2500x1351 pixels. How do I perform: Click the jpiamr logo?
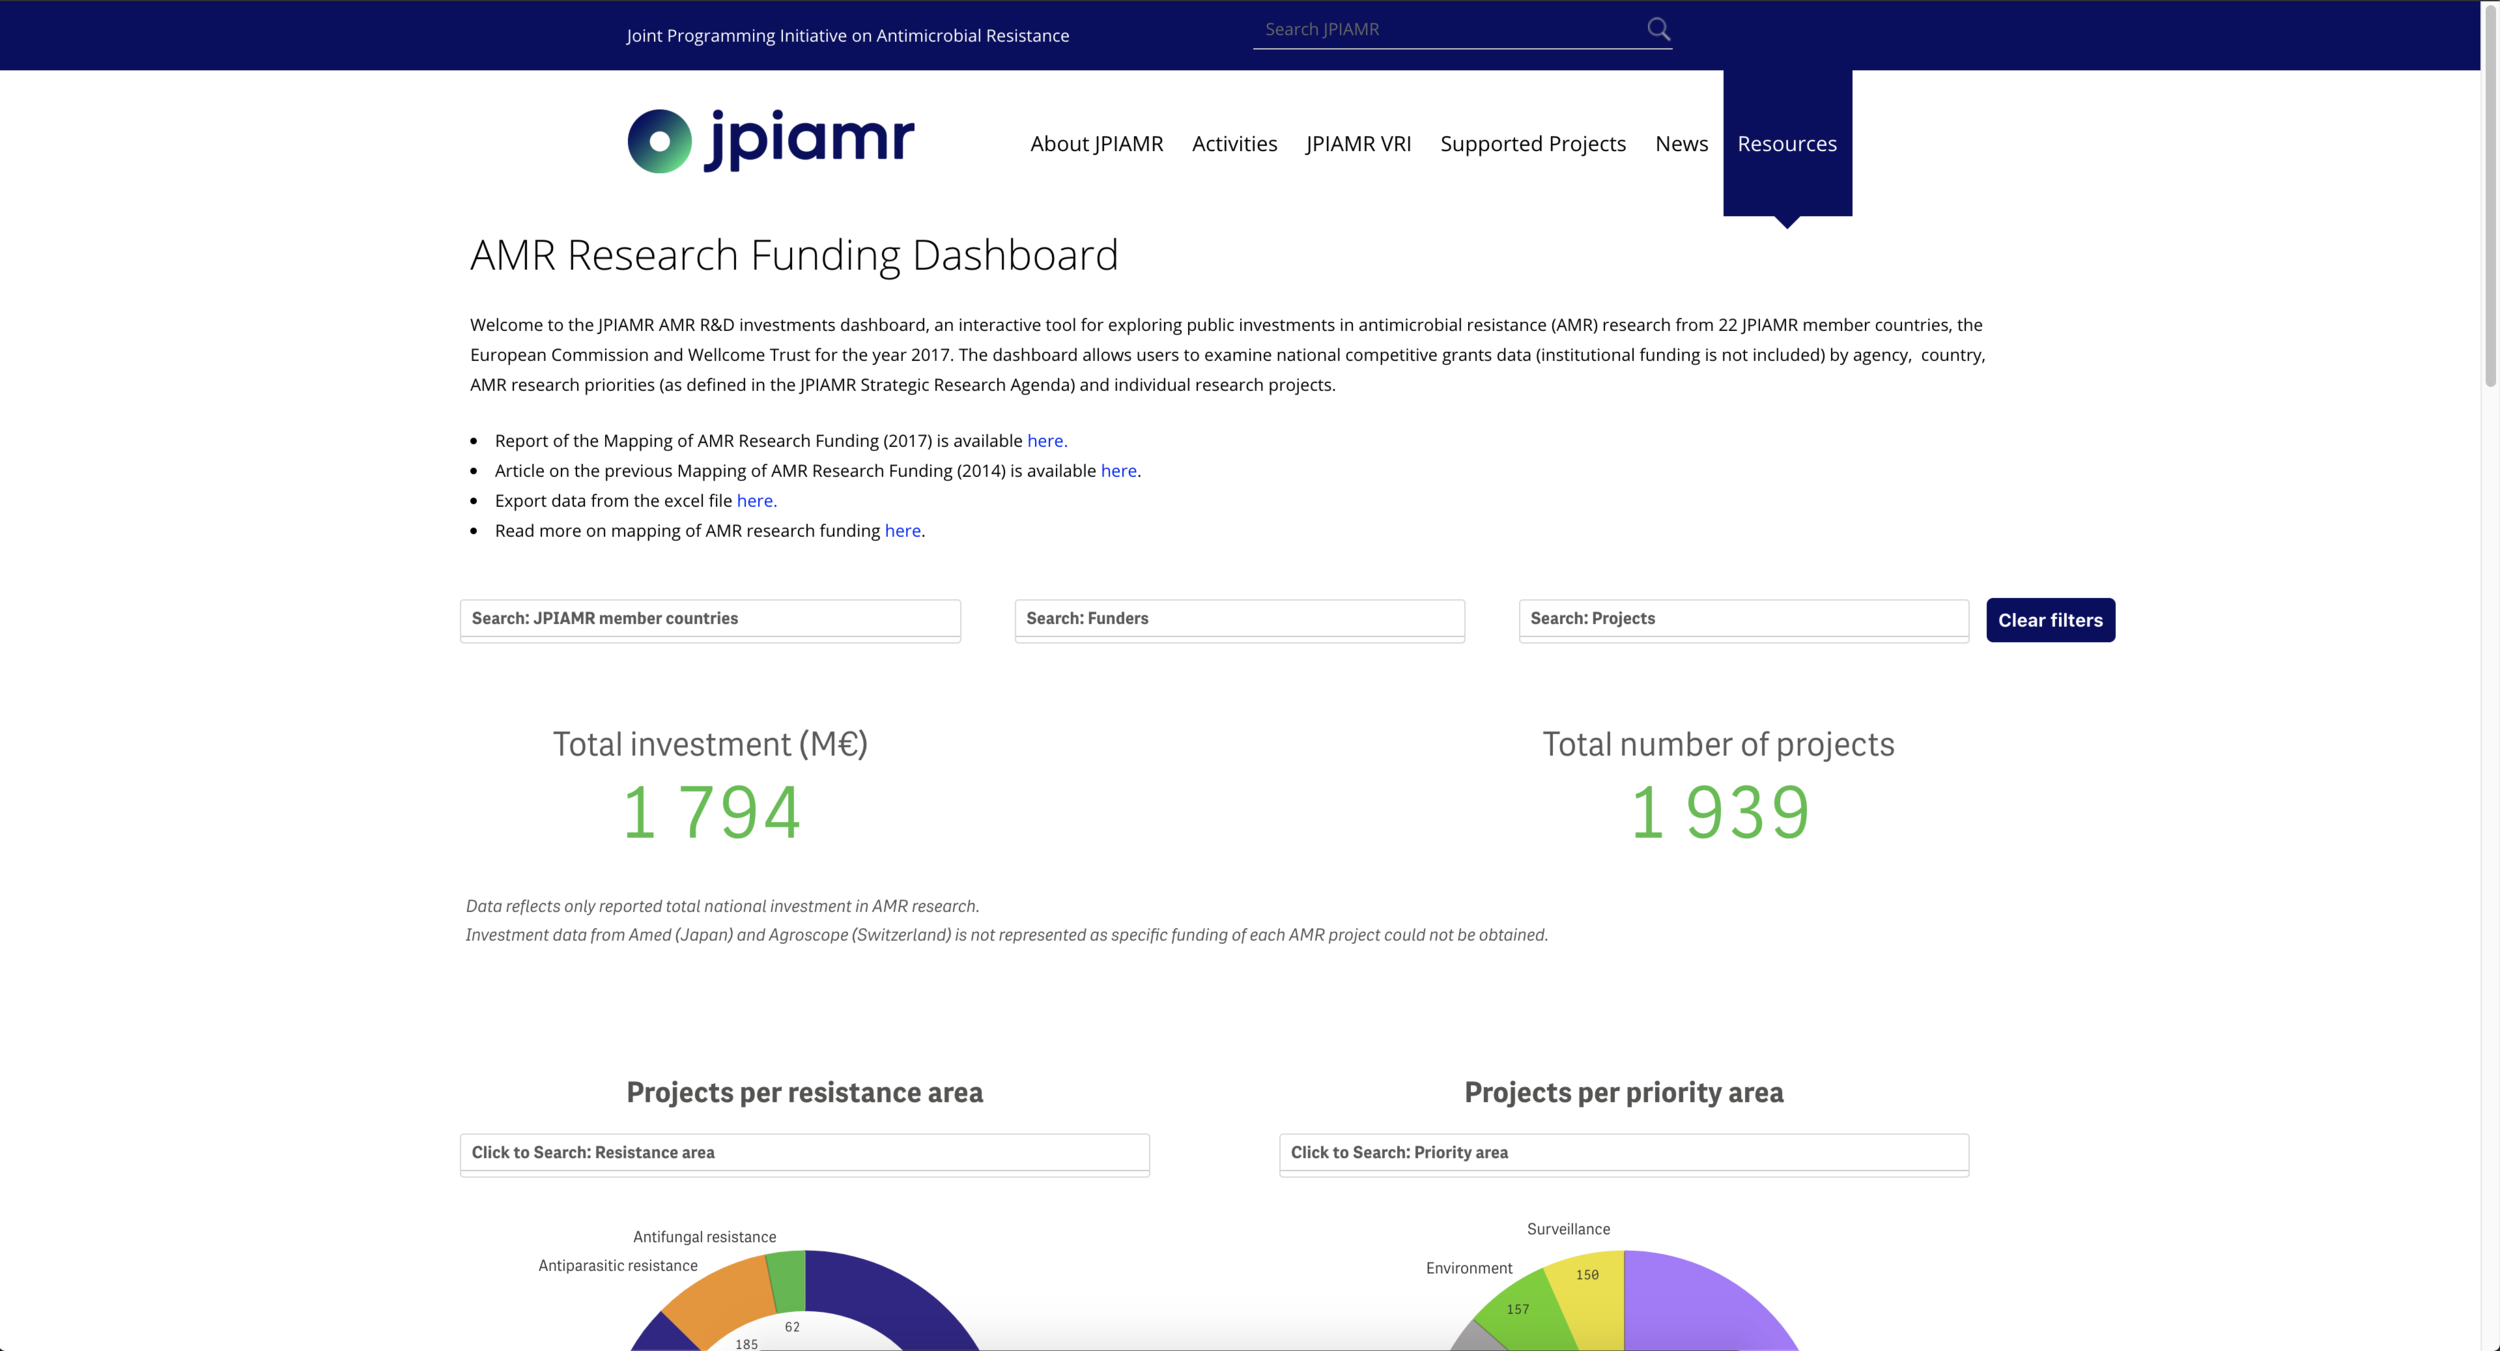pyautogui.click(x=771, y=141)
